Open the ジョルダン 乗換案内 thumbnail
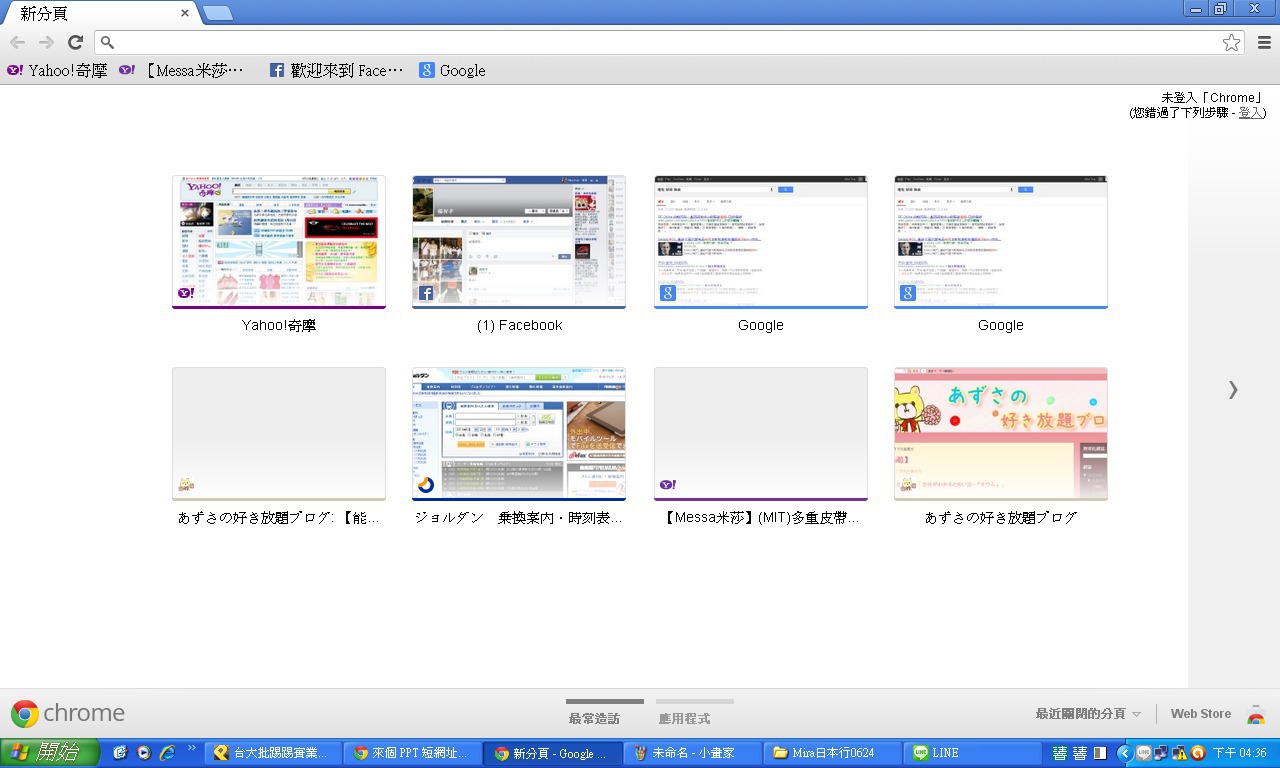The height and width of the screenshot is (768, 1280). (x=519, y=434)
